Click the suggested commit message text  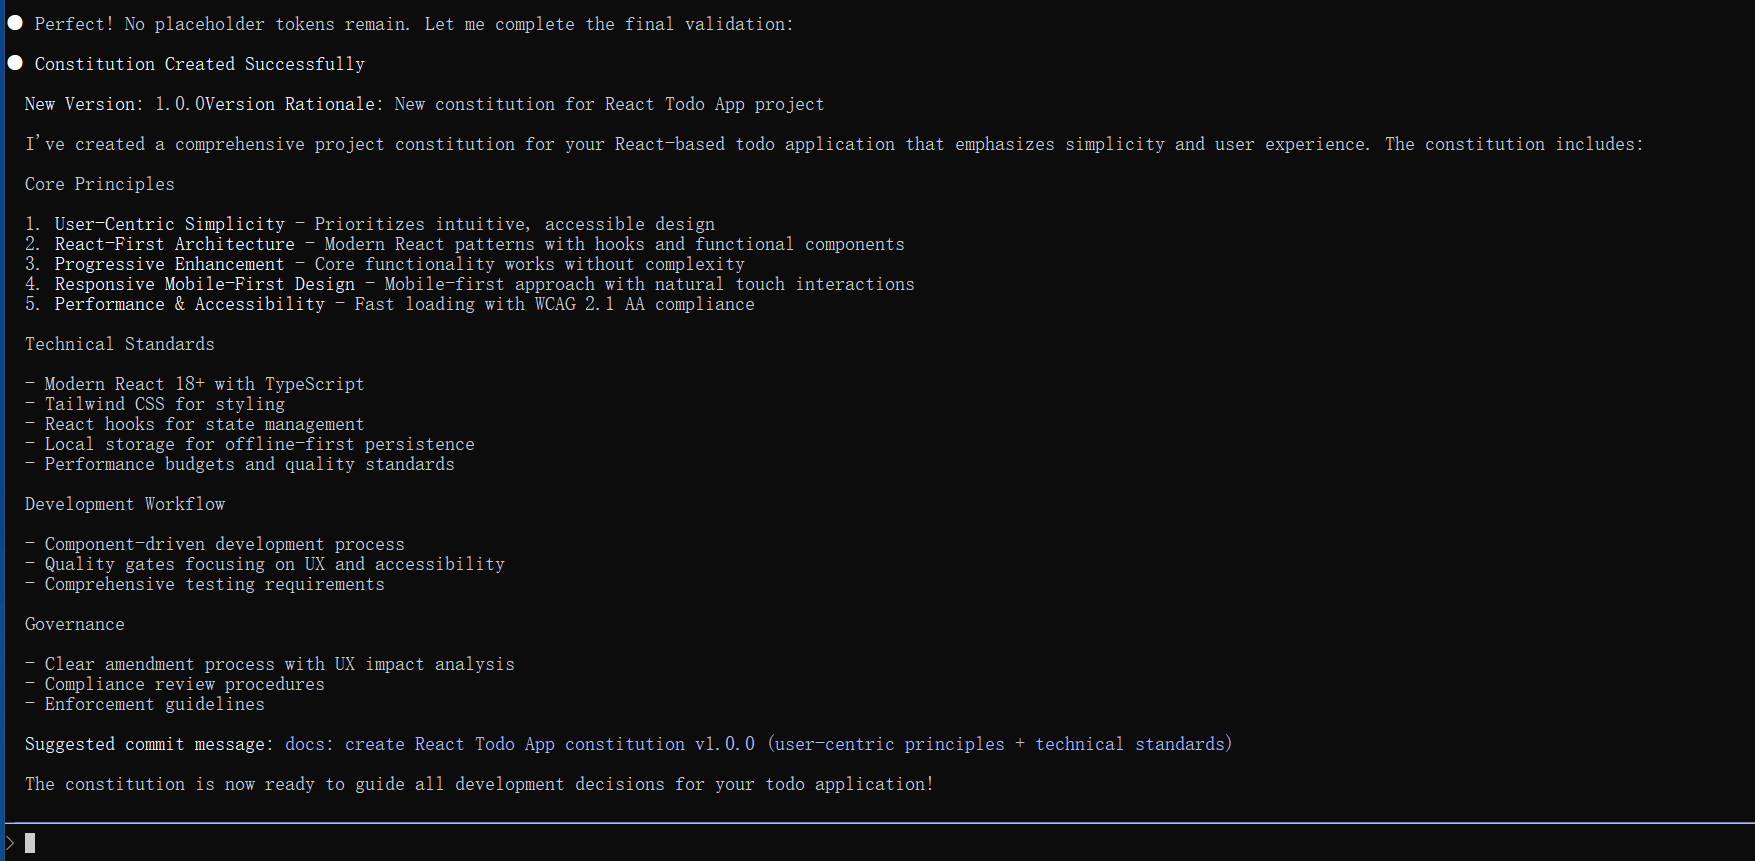coord(758,744)
